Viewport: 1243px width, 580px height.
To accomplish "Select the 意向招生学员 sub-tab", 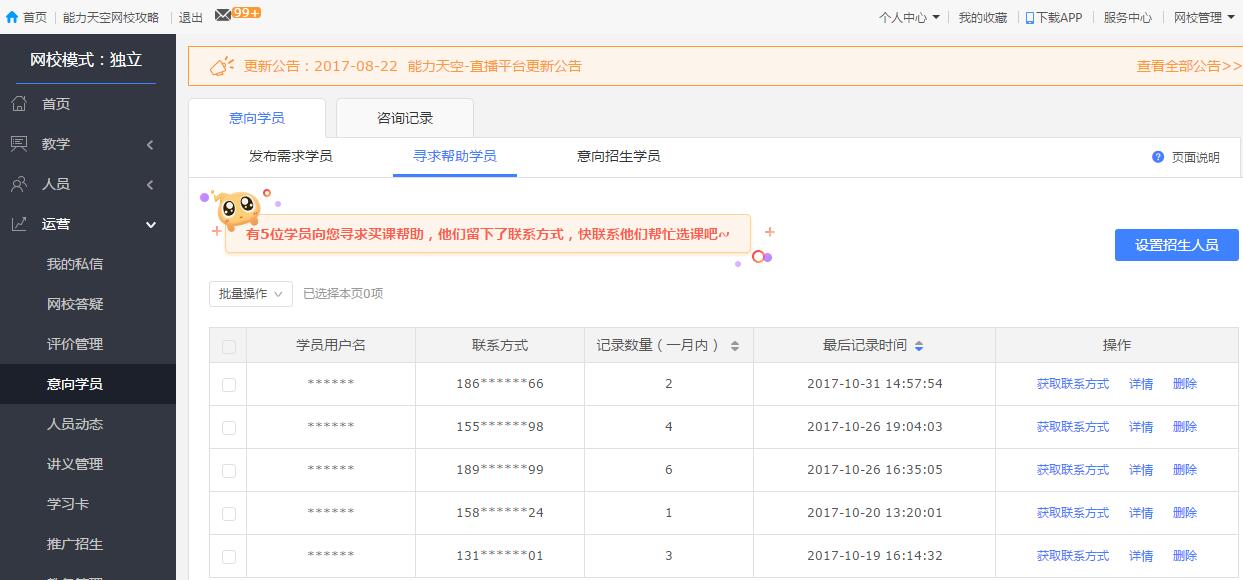I will 618,156.
